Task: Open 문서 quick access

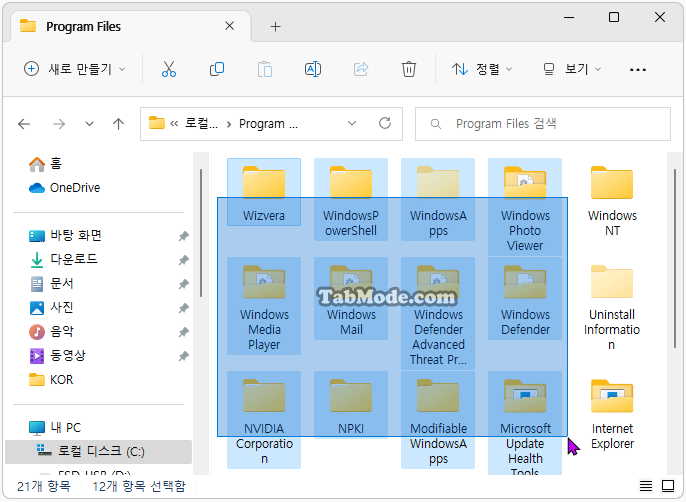Action: [x=52, y=284]
